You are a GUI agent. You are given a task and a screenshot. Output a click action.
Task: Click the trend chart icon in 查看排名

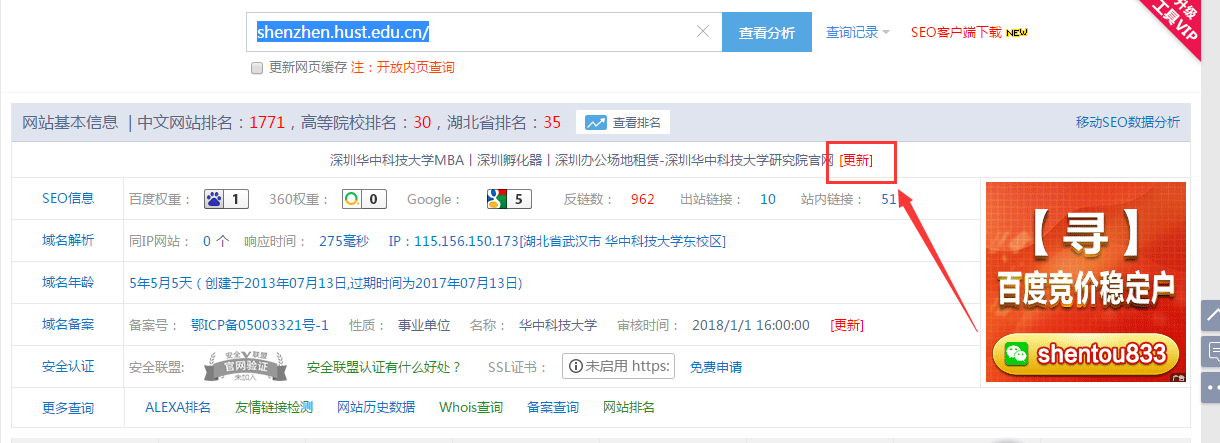coord(596,123)
